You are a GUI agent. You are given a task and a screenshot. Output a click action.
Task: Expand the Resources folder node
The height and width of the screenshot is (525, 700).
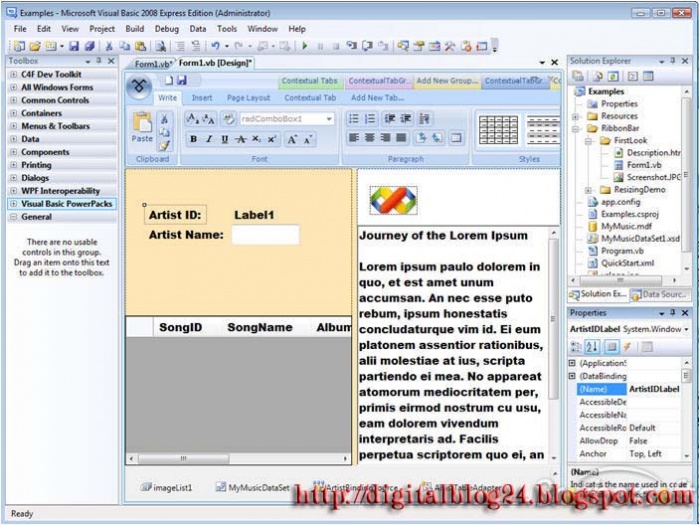[575, 117]
